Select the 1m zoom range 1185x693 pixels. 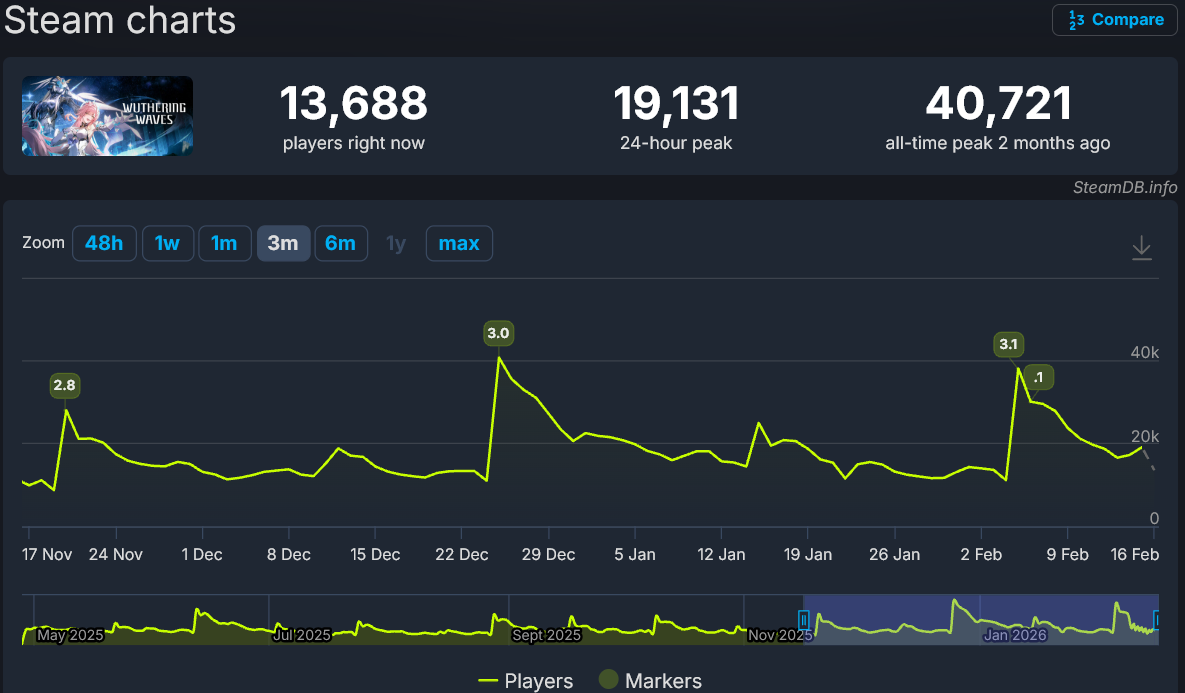point(224,243)
